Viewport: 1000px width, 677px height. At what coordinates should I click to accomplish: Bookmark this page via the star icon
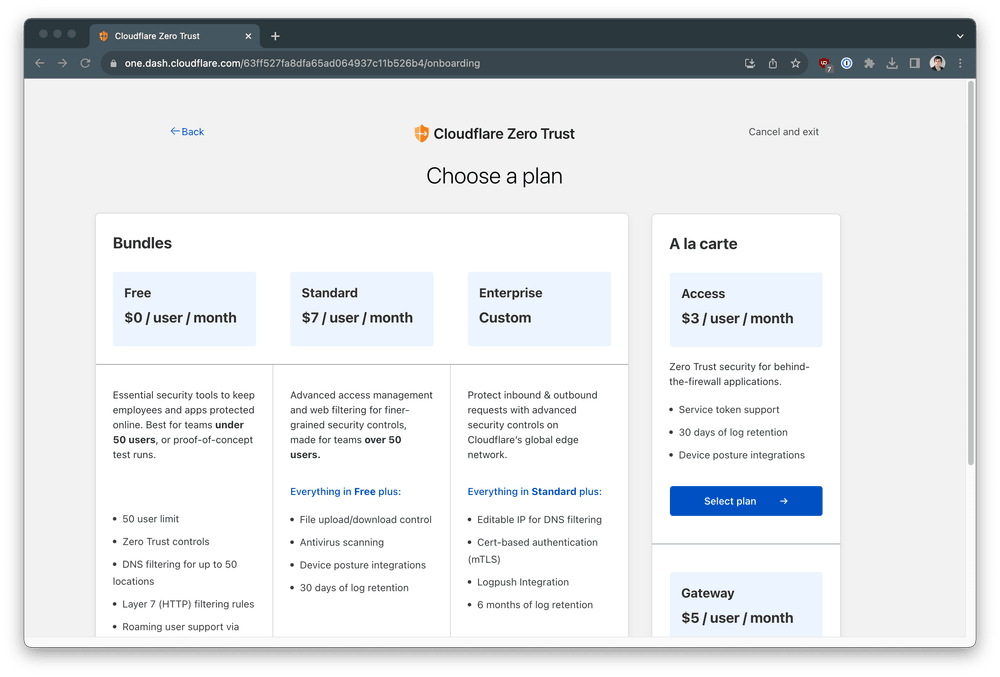coord(795,62)
